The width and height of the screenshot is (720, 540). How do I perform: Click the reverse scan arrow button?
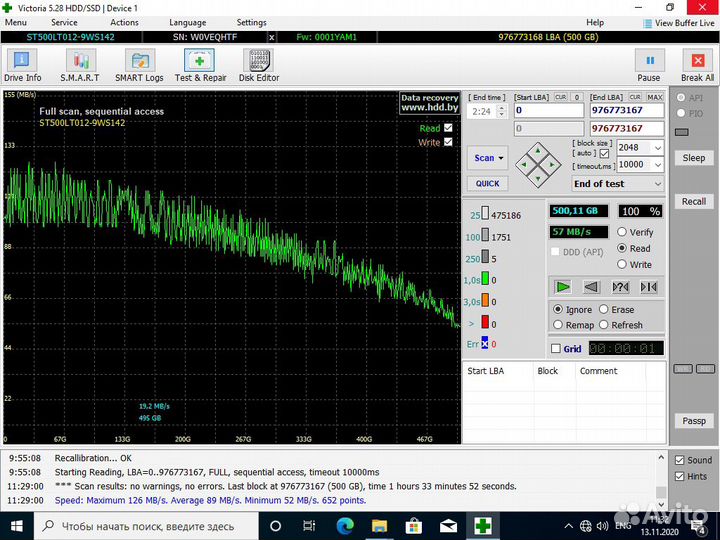(x=591, y=287)
